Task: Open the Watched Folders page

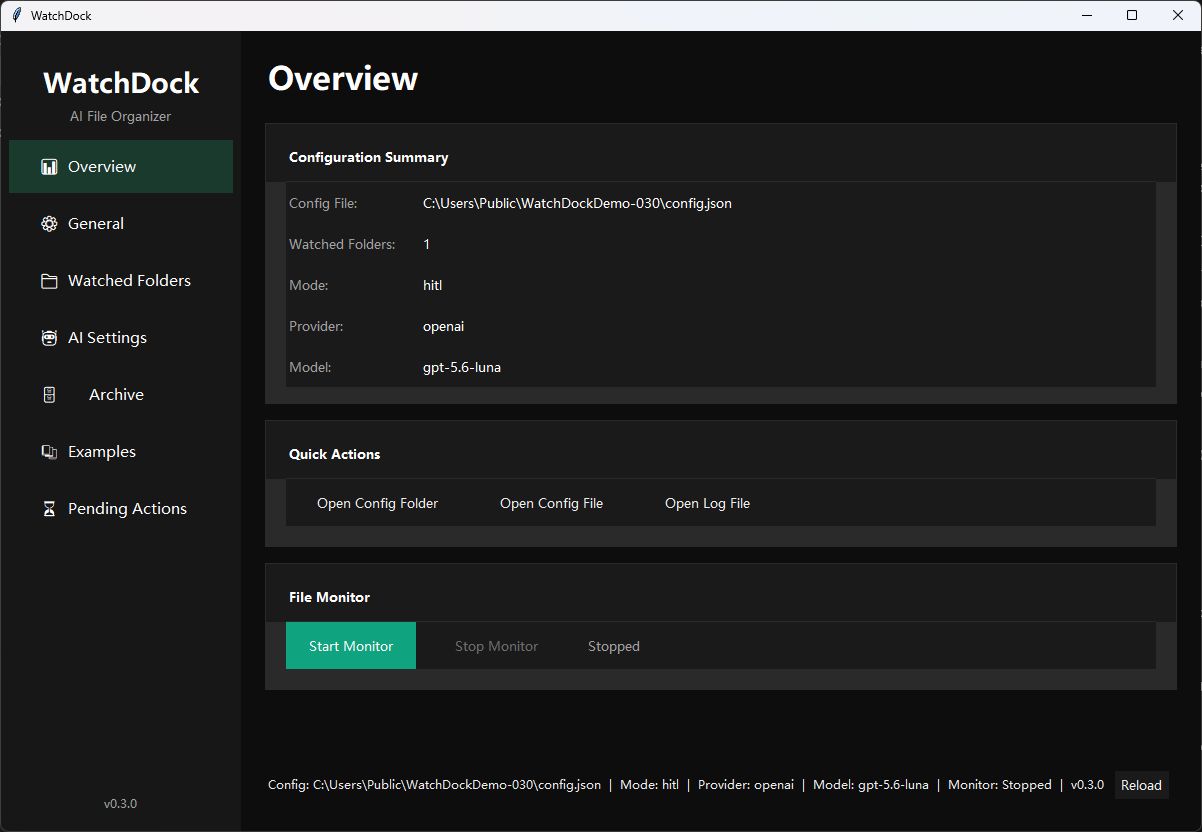Action: tap(121, 281)
